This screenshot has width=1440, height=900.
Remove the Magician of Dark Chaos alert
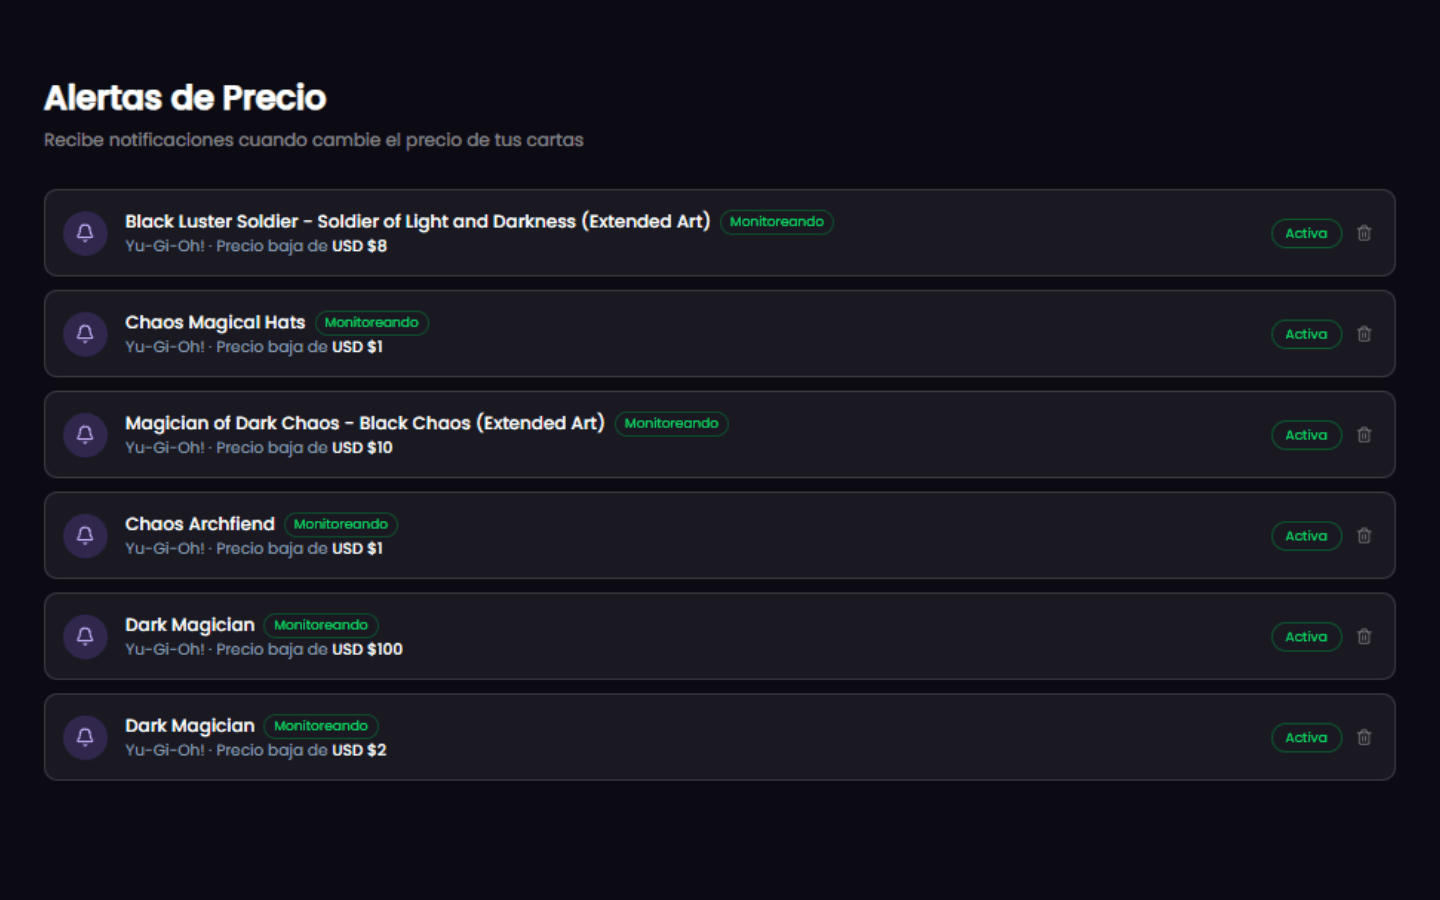coord(1364,435)
